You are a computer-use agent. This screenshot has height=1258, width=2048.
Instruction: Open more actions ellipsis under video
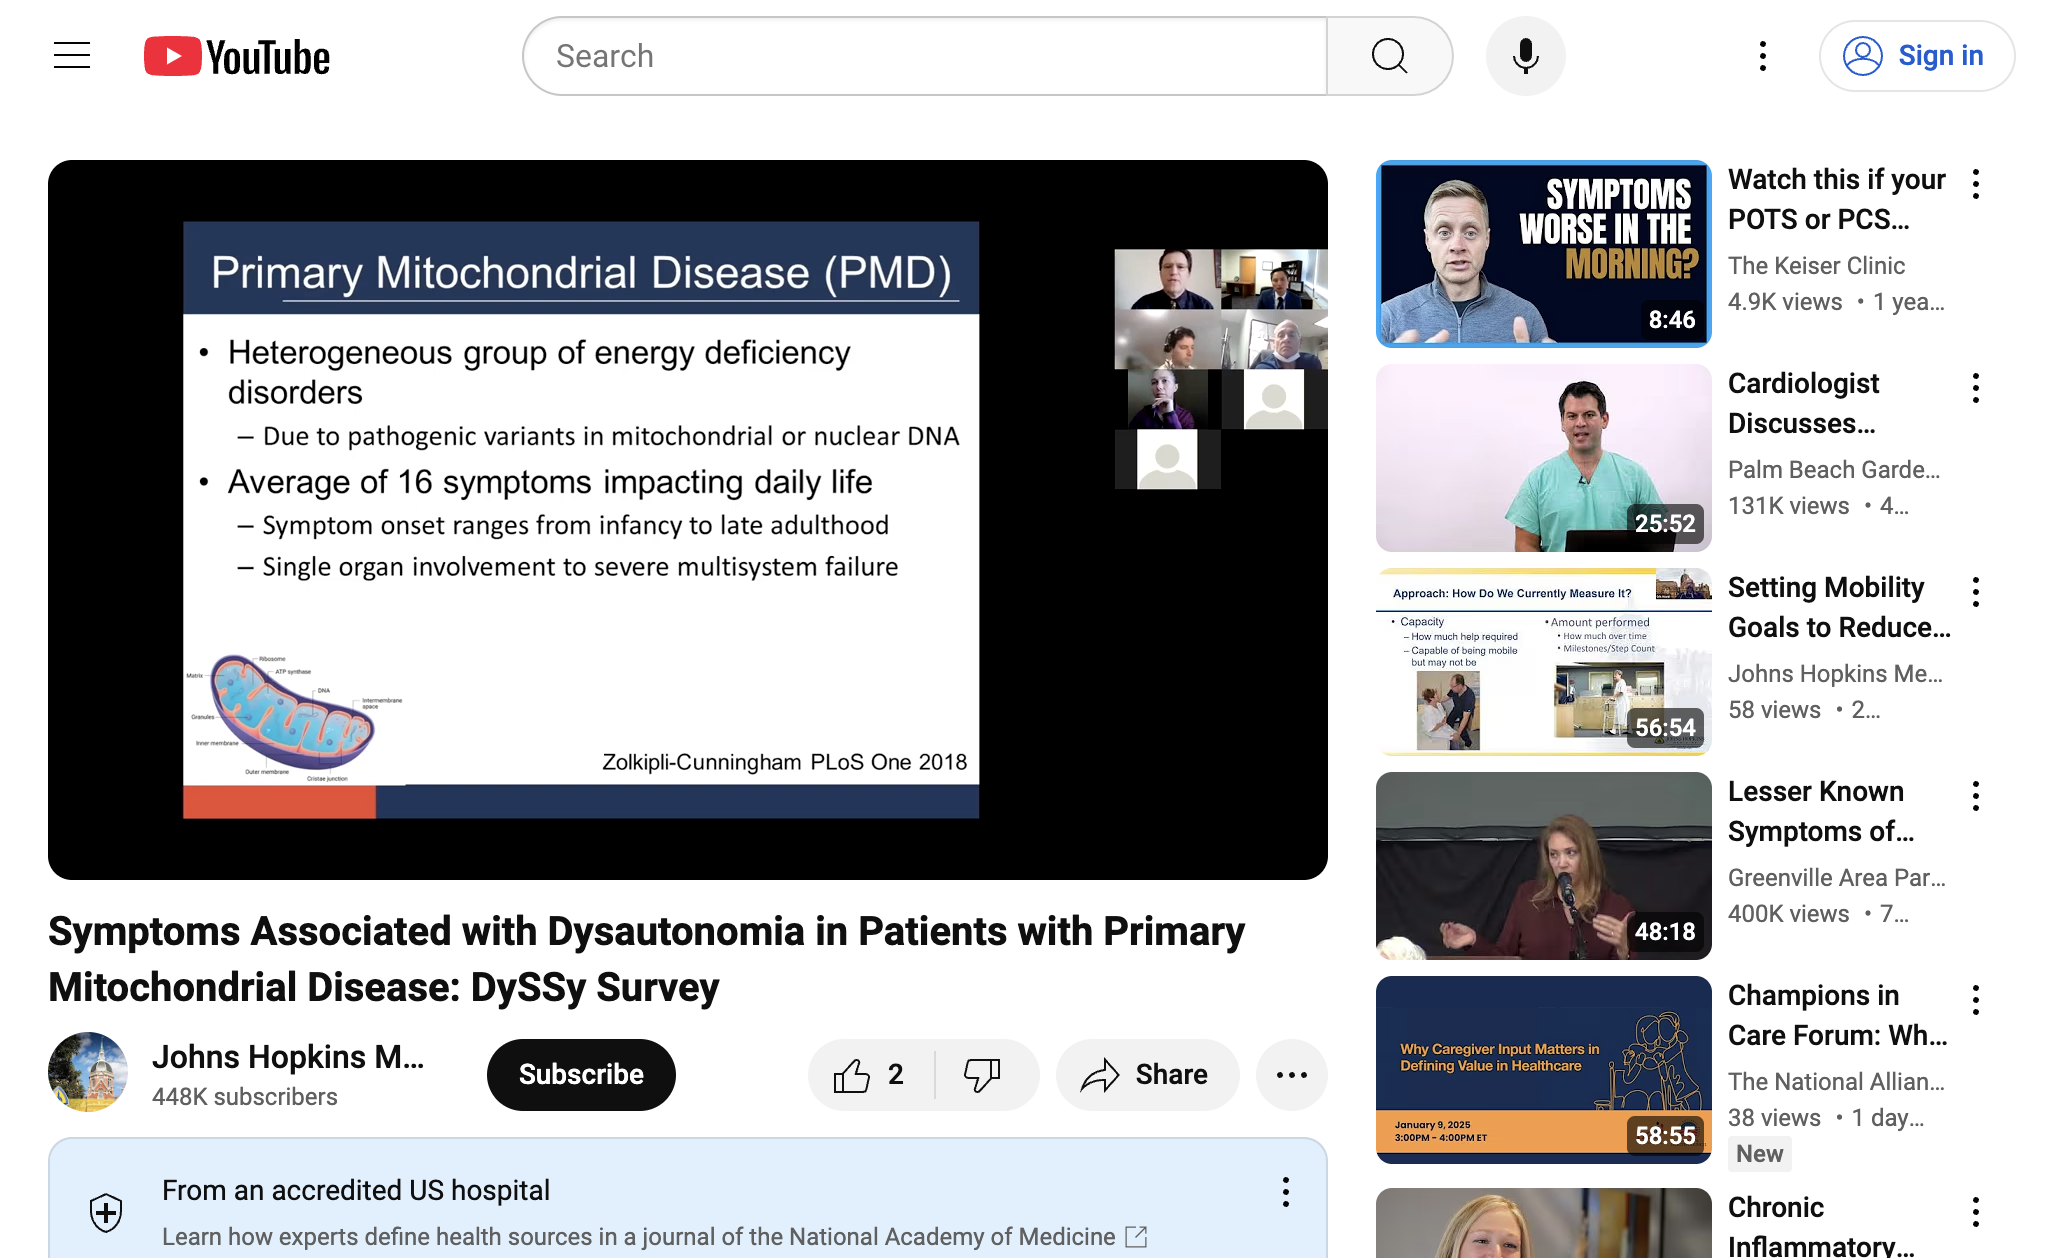click(1292, 1075)
